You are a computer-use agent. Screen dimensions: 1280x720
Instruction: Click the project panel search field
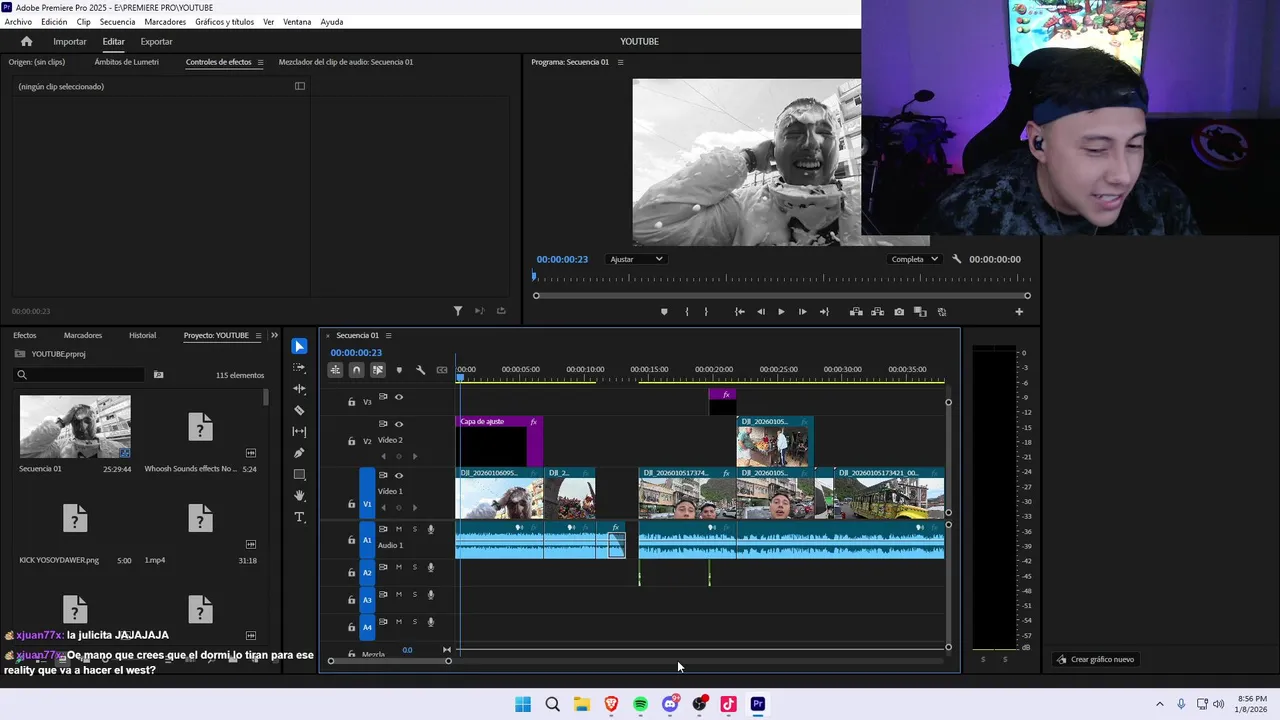pyautogui.click(x=80, y=375)
